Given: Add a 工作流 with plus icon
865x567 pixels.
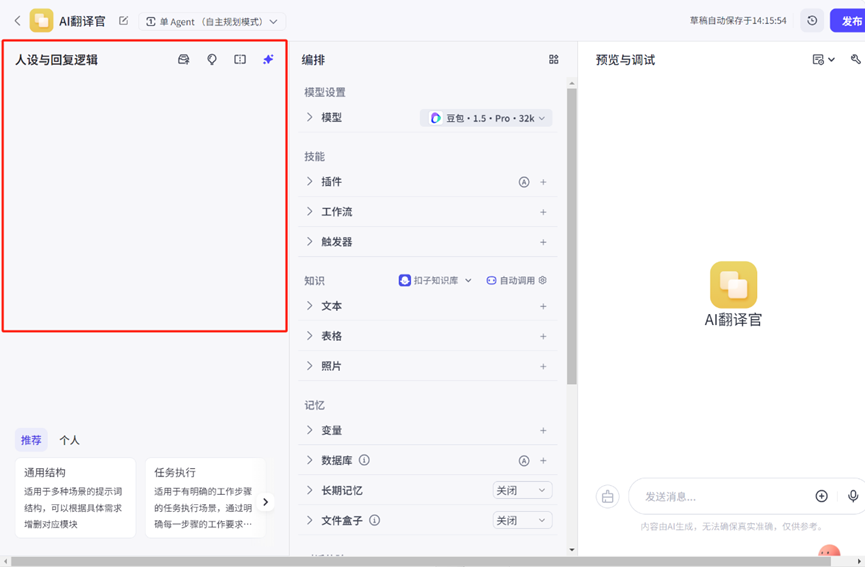Looking at the screenshot, I should [x=543, y=212].
